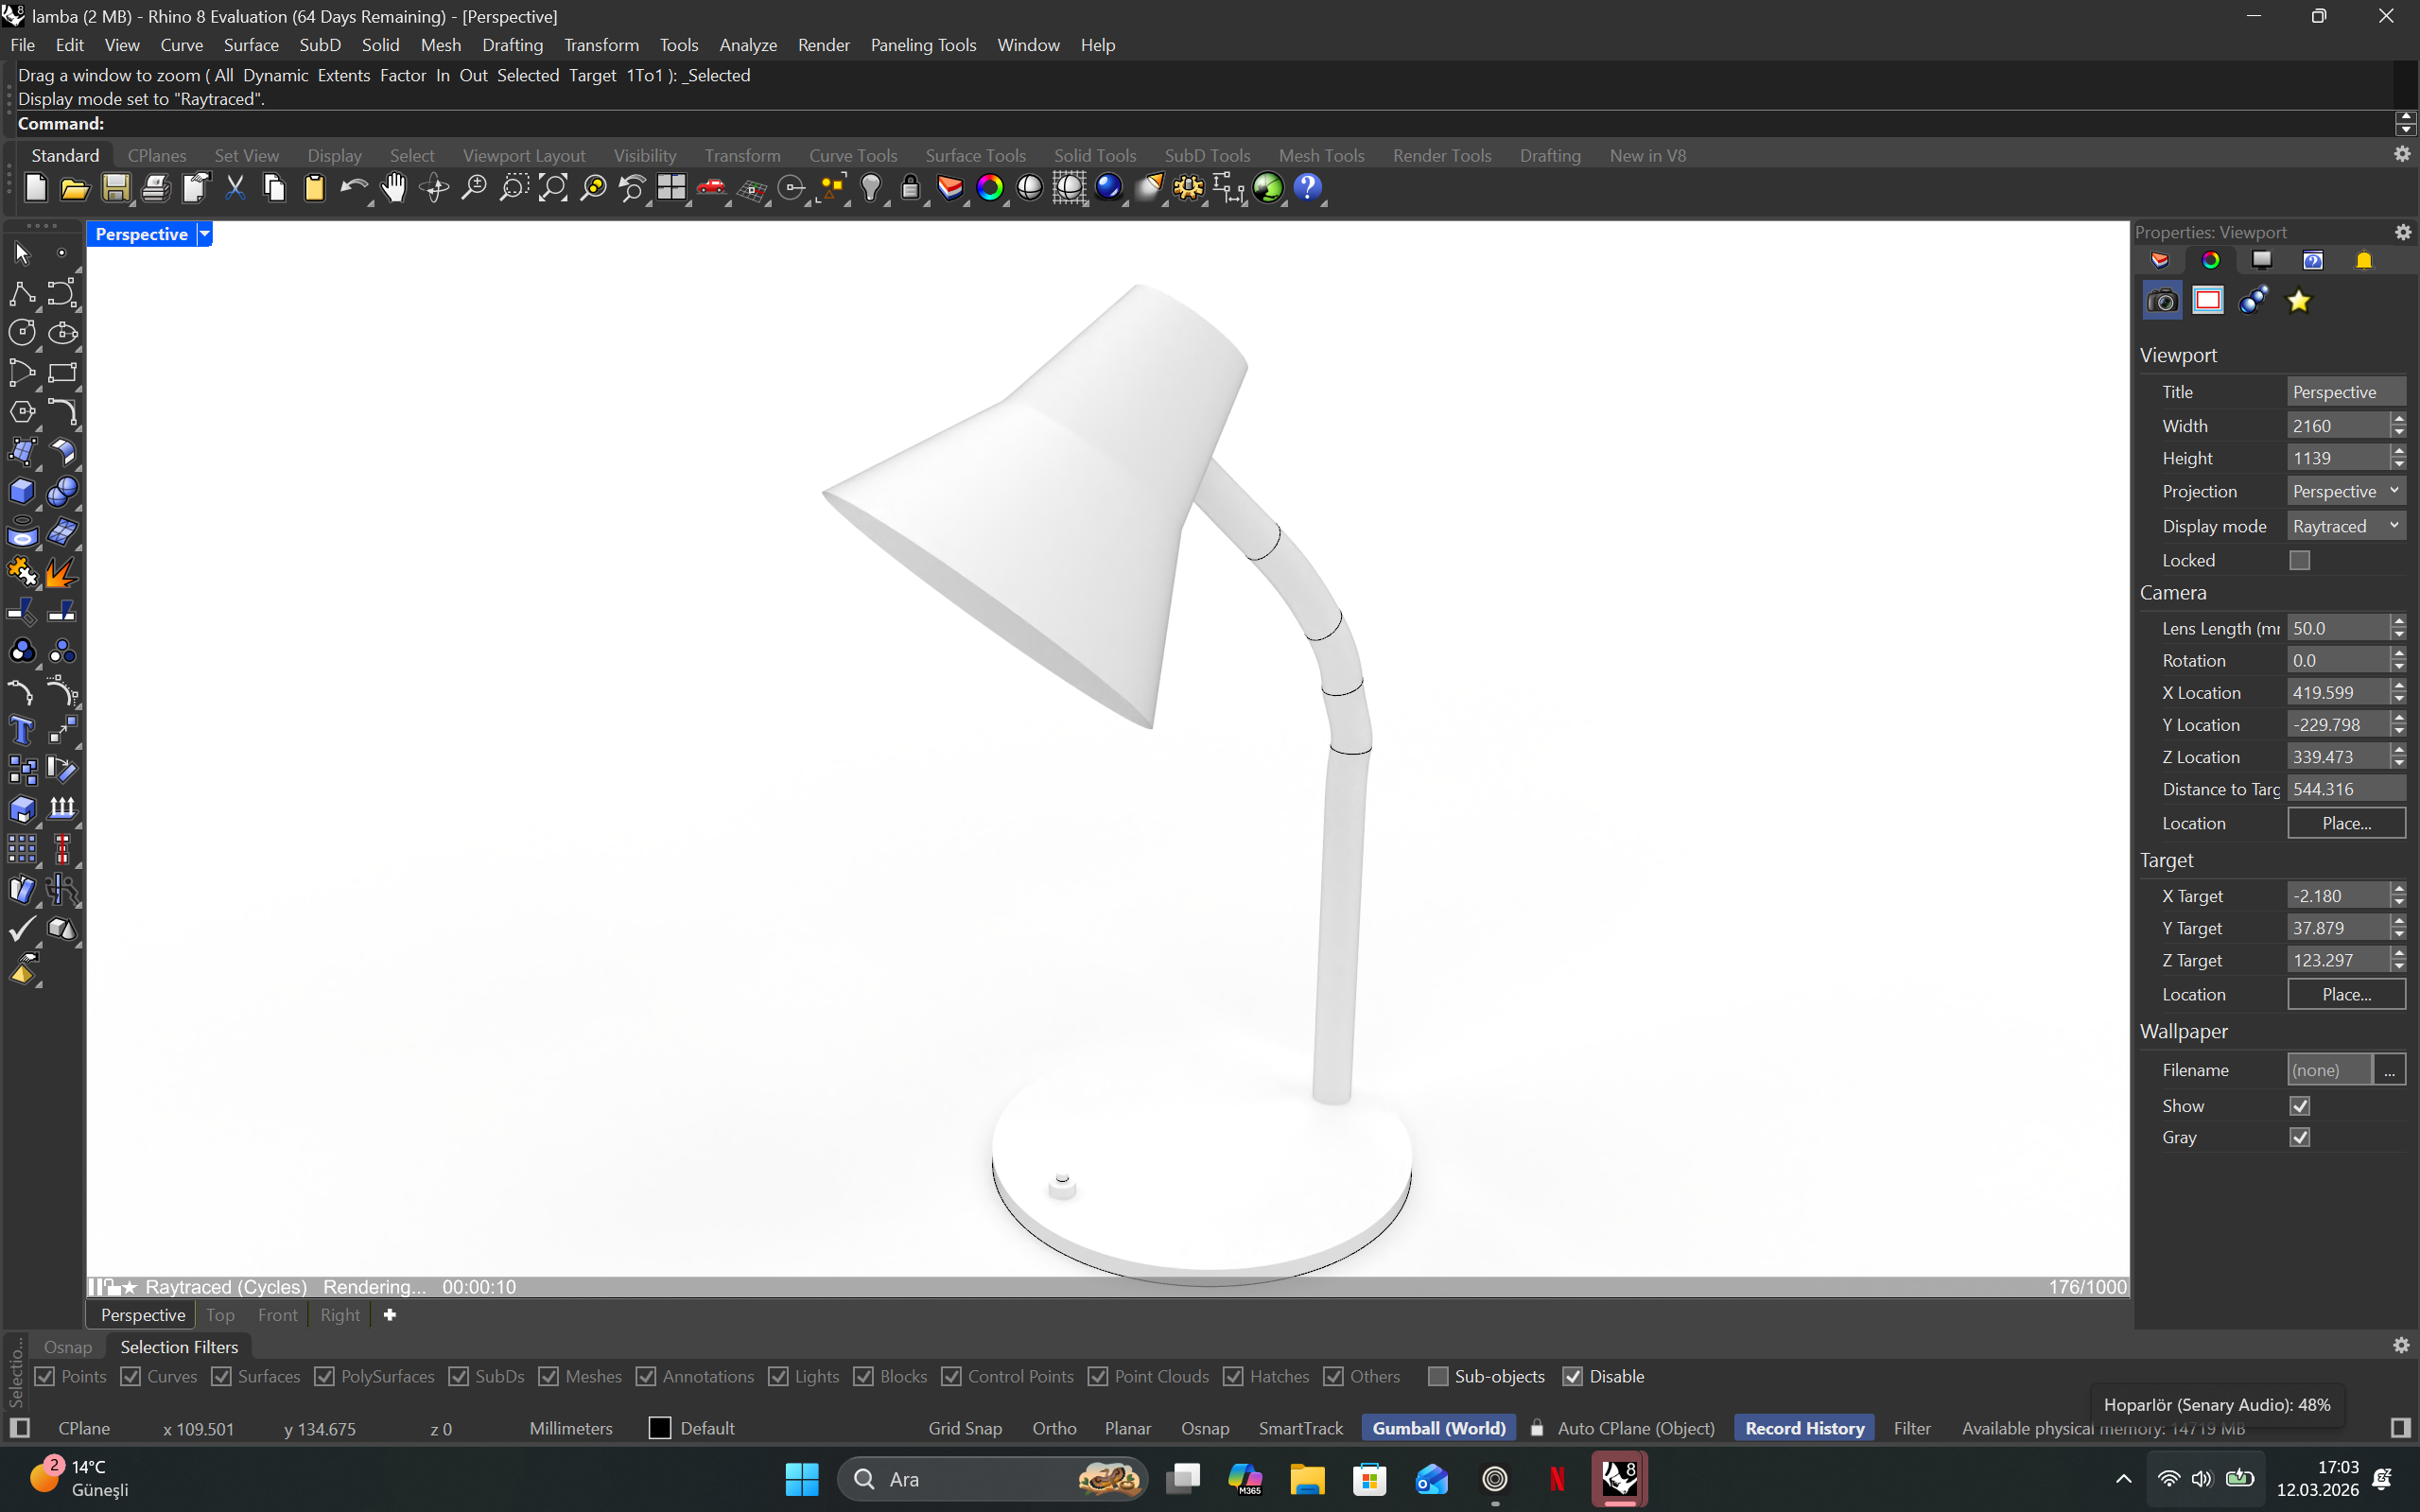Open the Surface menu

coord(251,45)
